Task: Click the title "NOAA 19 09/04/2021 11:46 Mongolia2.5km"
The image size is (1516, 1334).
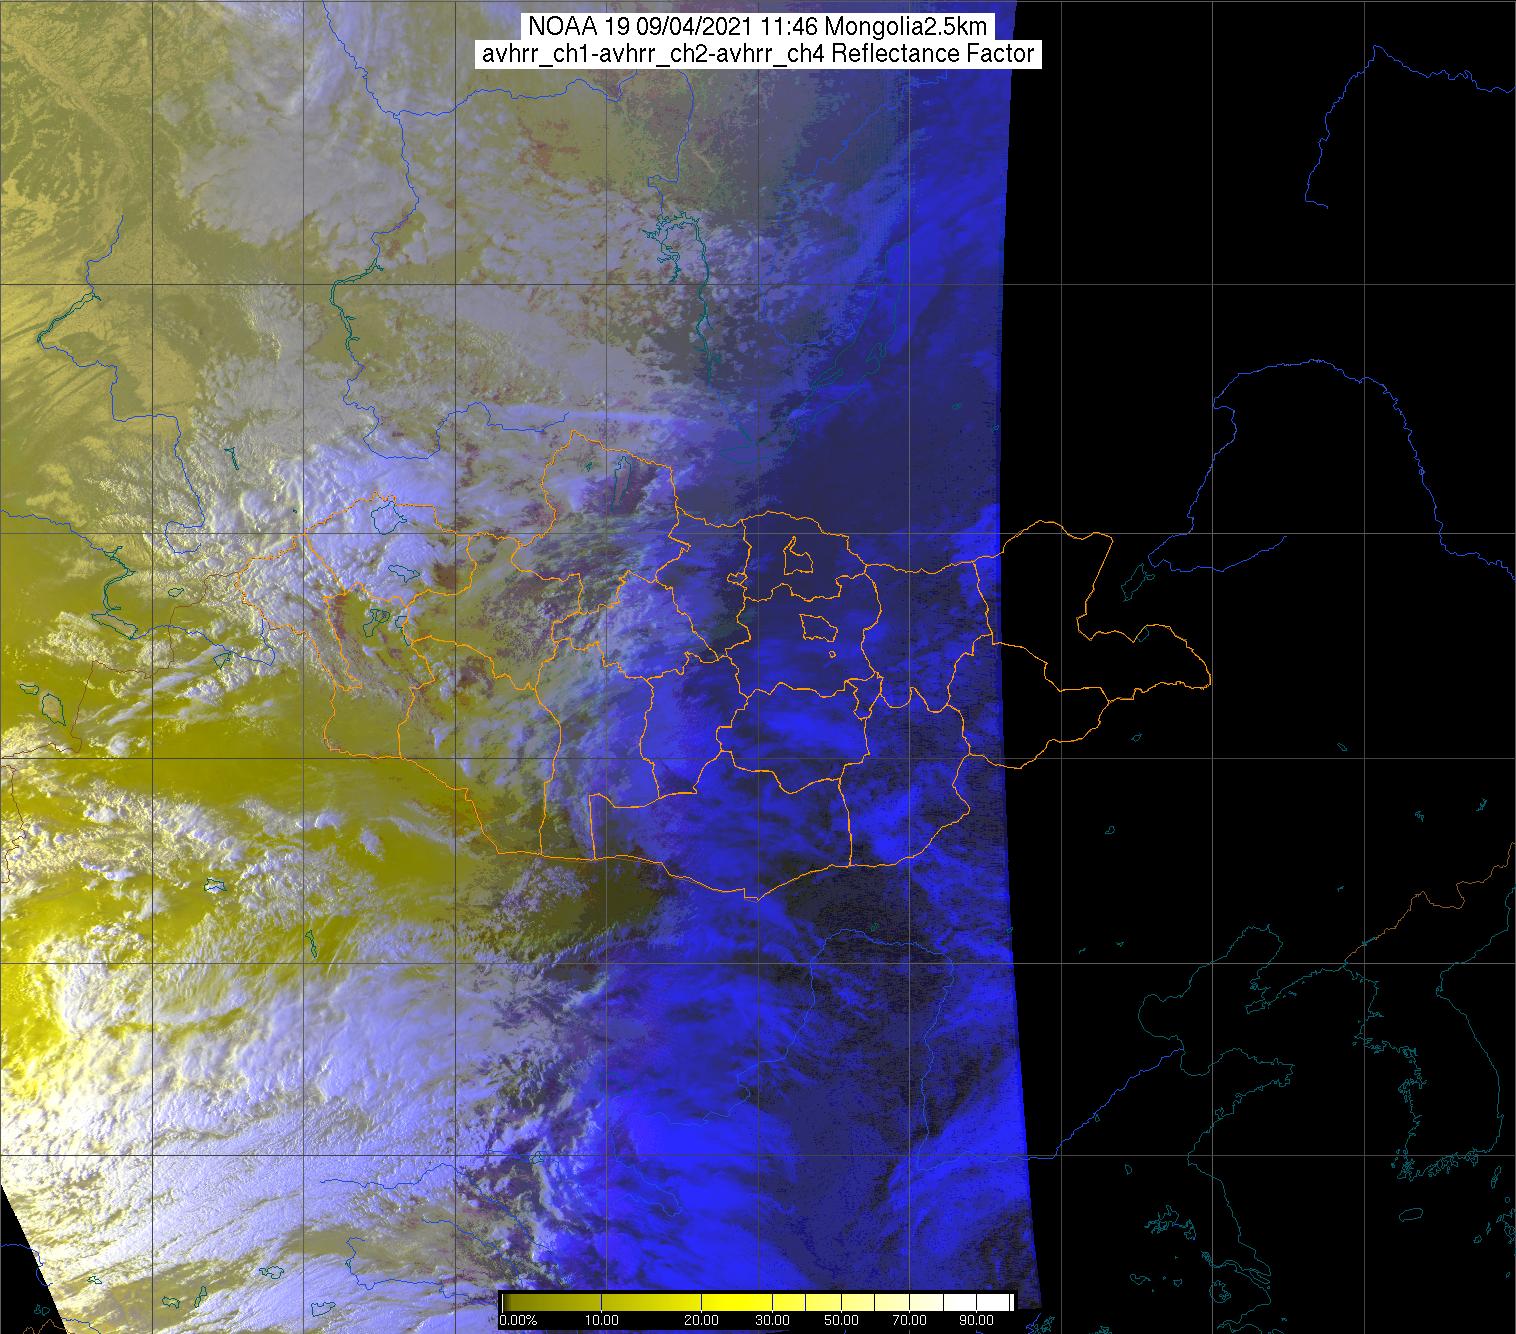Action: (x=758, y=27)
